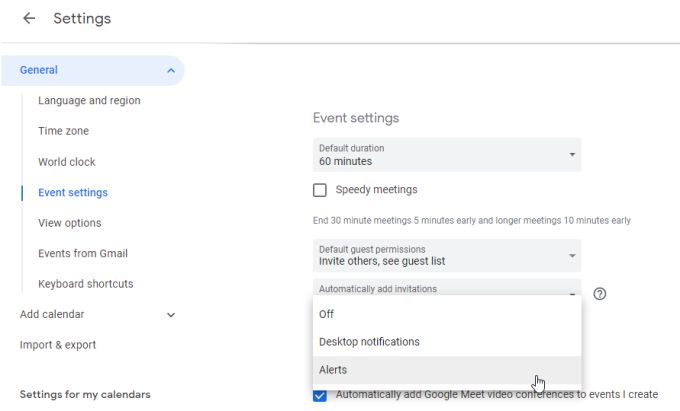Open the Time zone settings
680x411 pixels.
pyautogui.click(x=63, y=131)
